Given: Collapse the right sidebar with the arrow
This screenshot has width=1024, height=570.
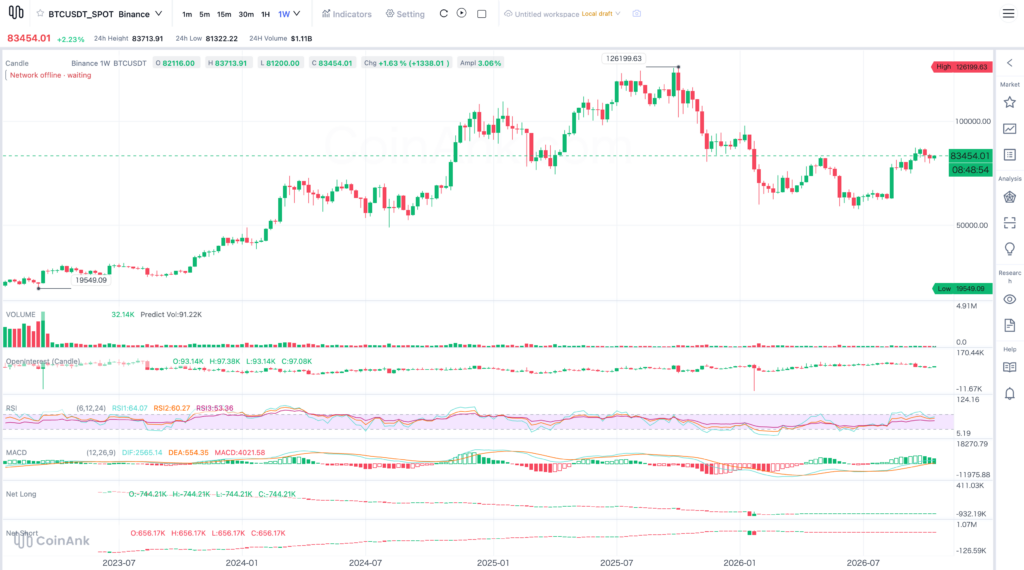Looking at the screenshot, I should (x=1010, y=63).
